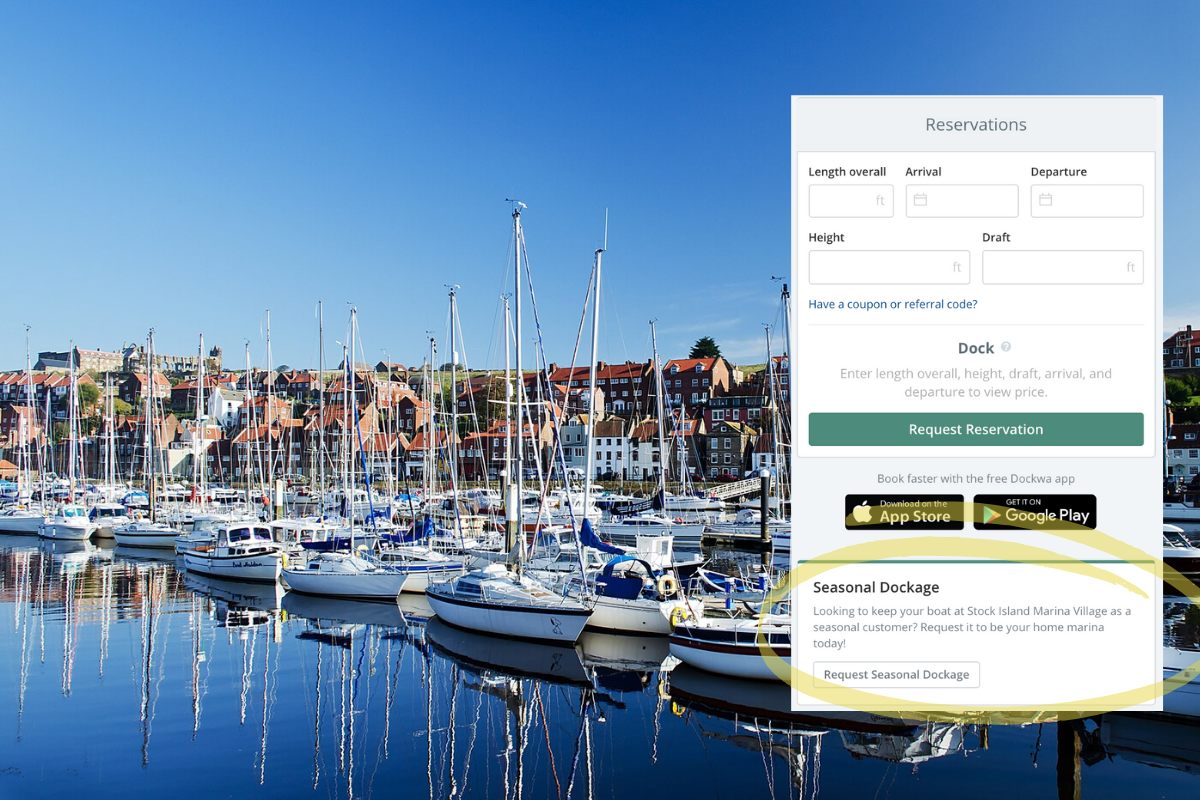
Task: Click the Dock help question mark icon
Action: click(x=1006, y=347)
